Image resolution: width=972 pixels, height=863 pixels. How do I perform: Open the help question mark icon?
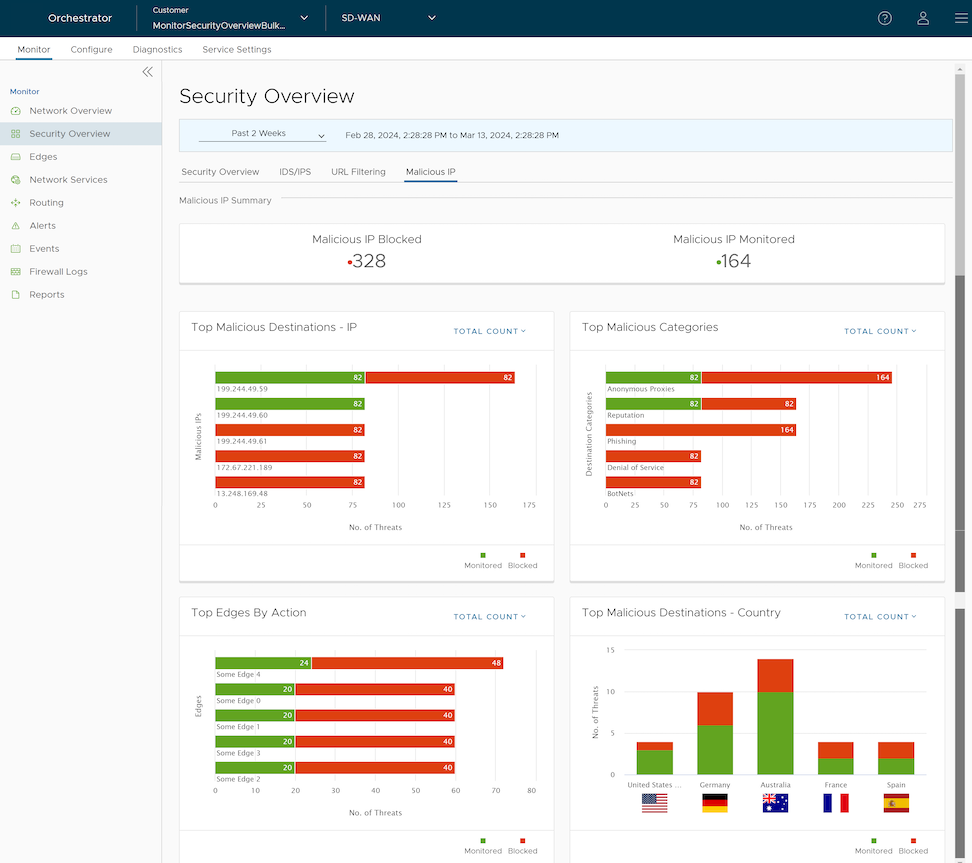click(x=884, y=18)
